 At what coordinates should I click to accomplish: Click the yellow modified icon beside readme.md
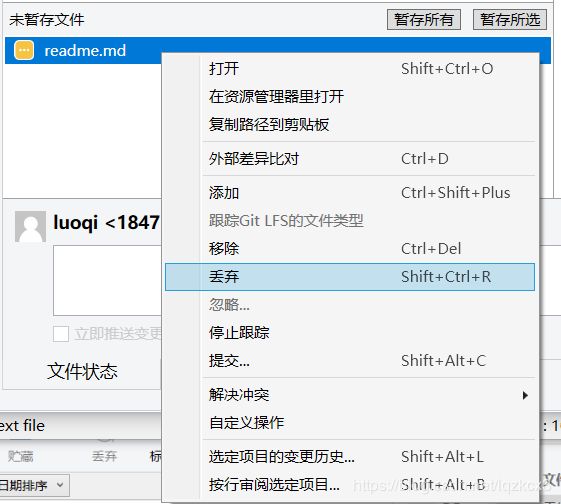24,50
